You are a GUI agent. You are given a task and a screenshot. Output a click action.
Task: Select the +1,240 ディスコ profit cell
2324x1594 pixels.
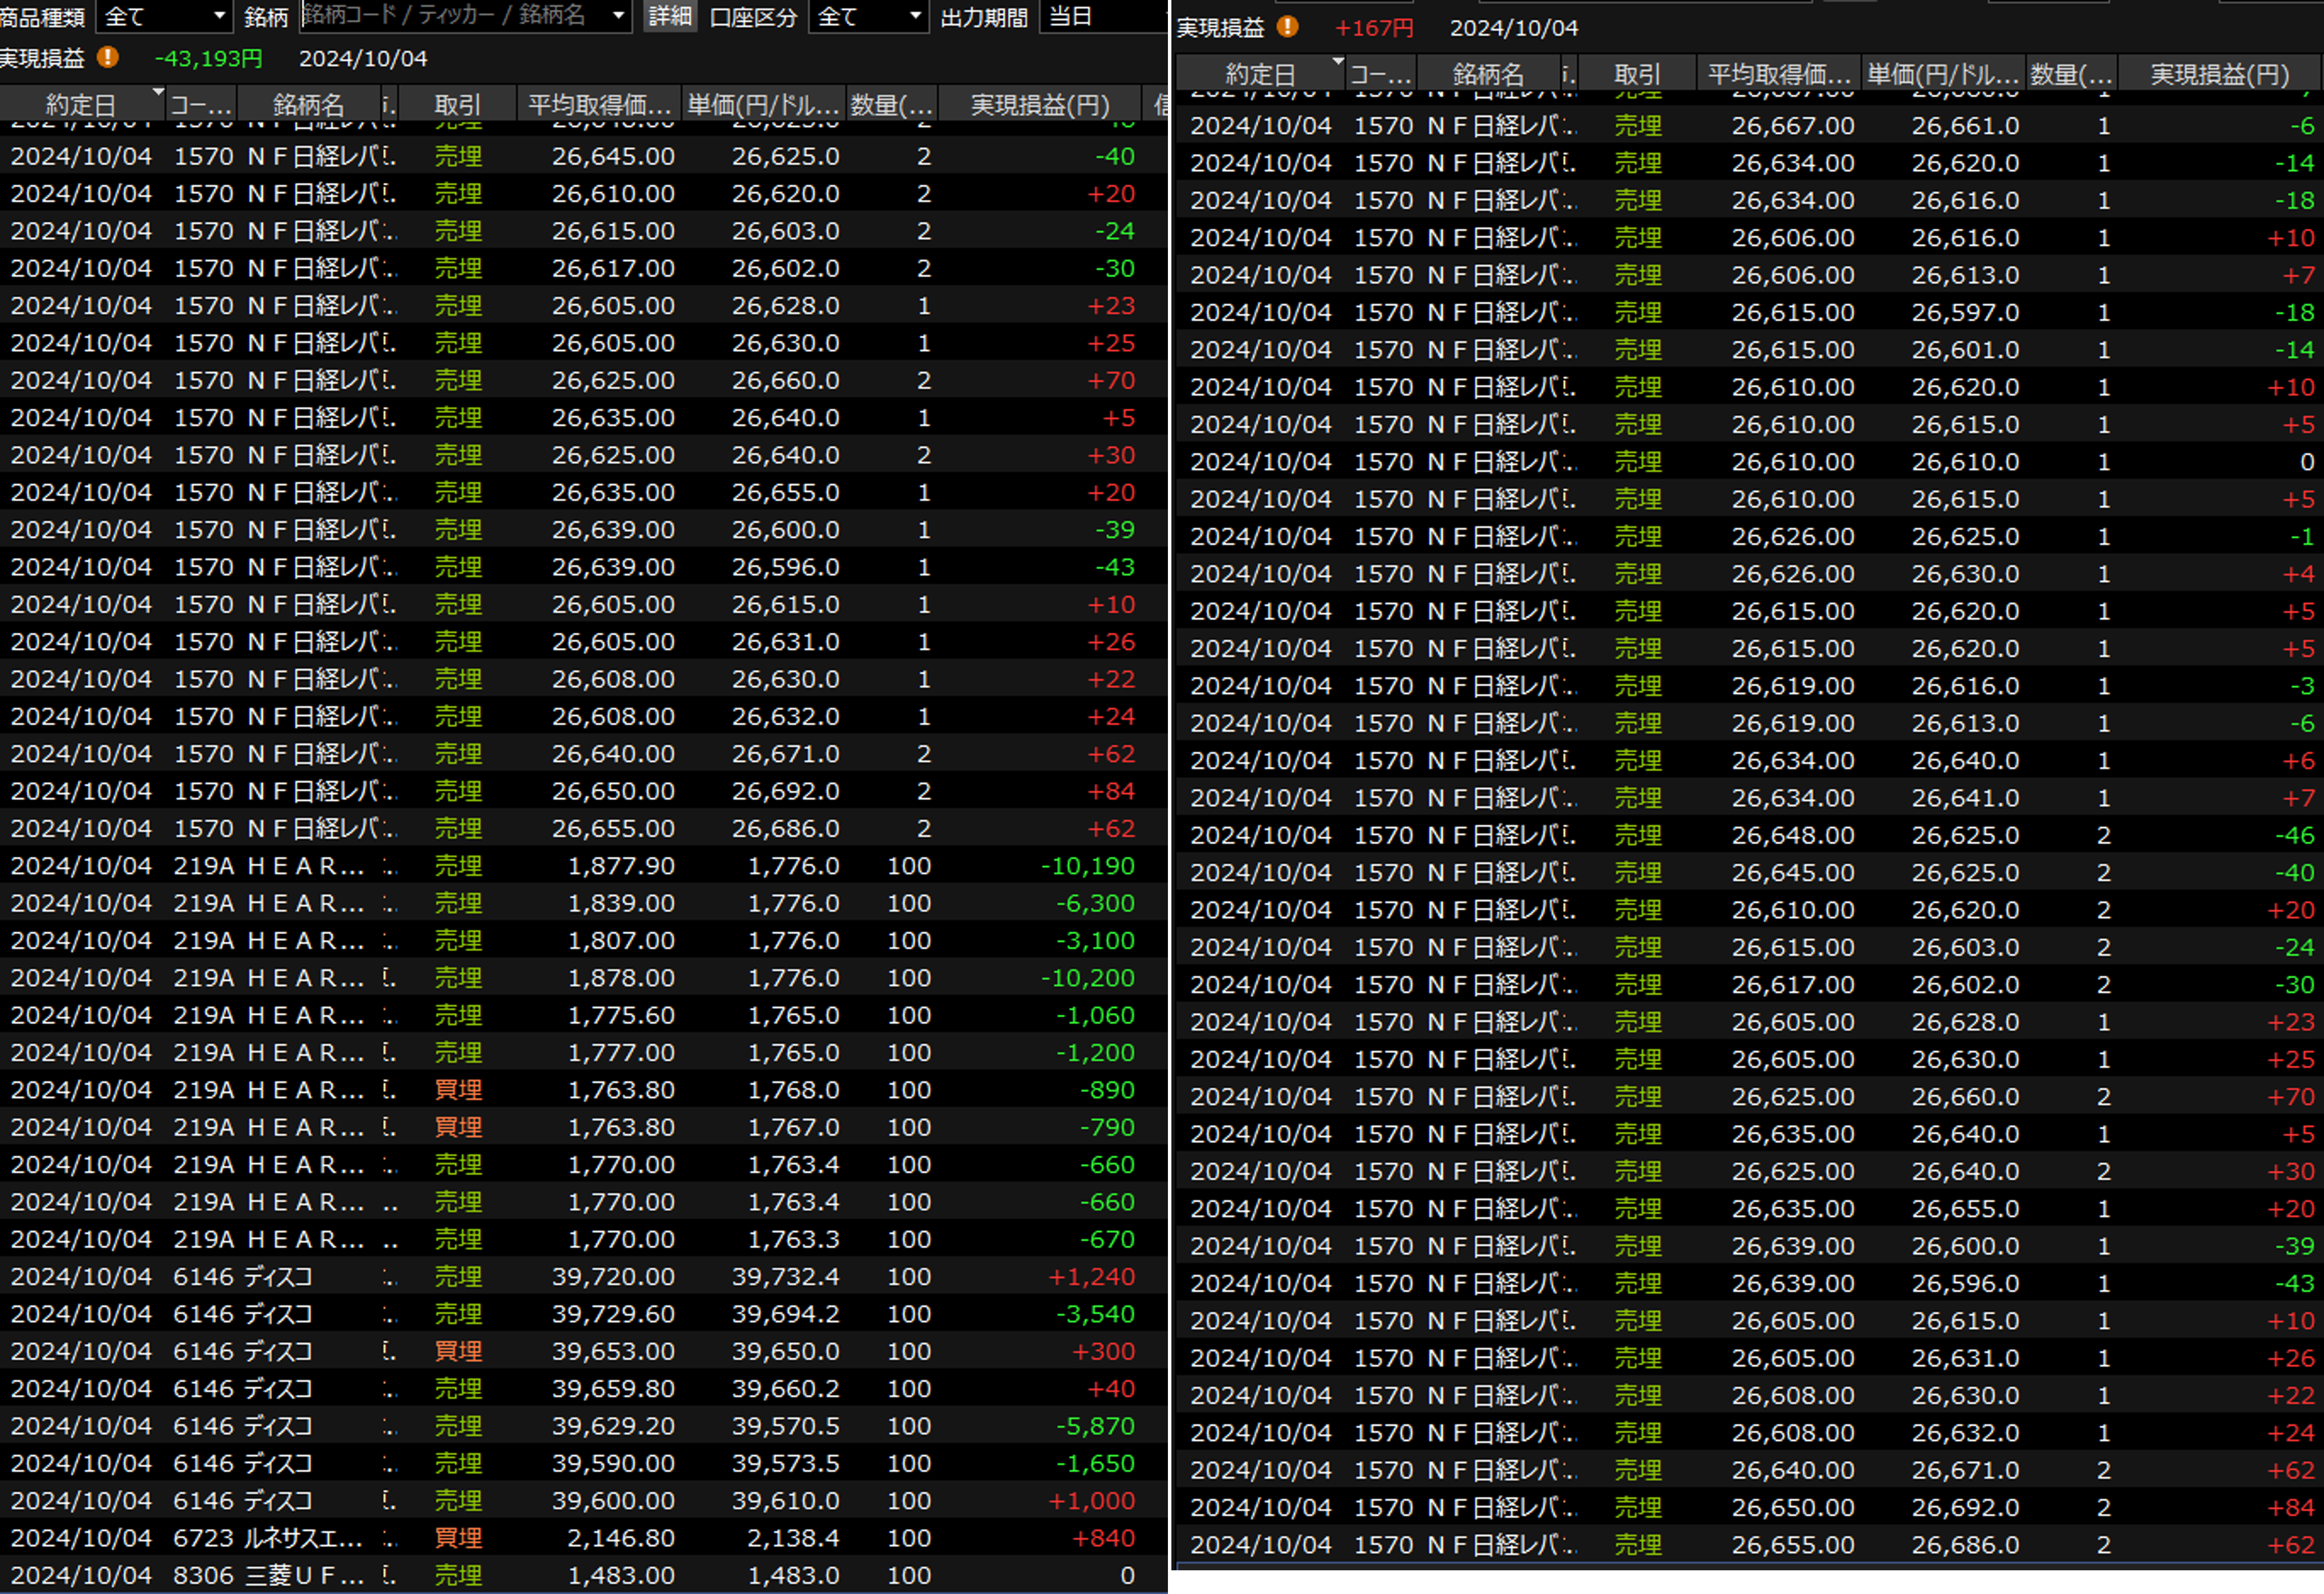pos(1091,1276)
